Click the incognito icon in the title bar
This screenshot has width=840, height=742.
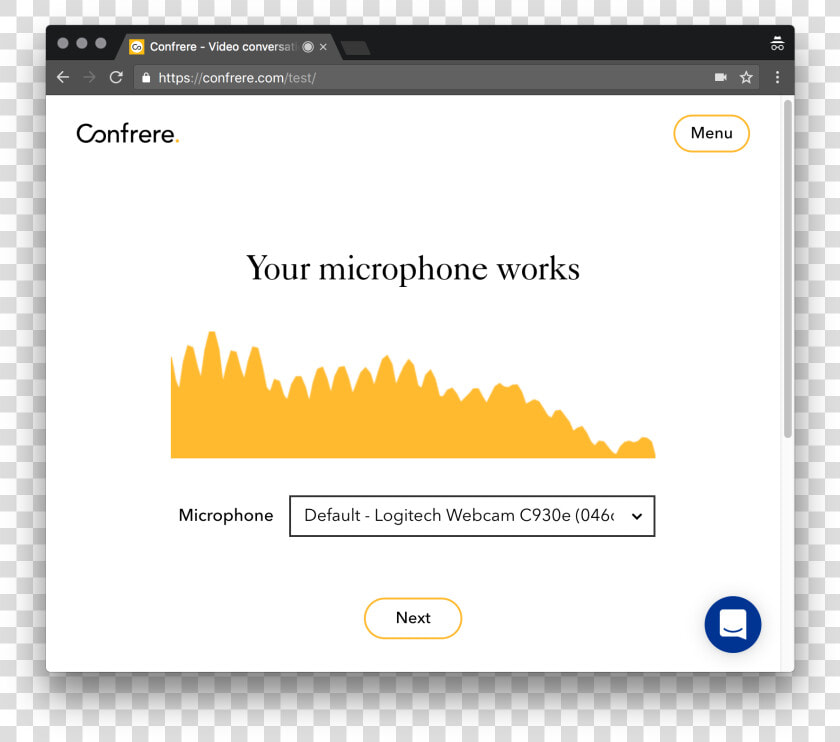coord(777,43)
